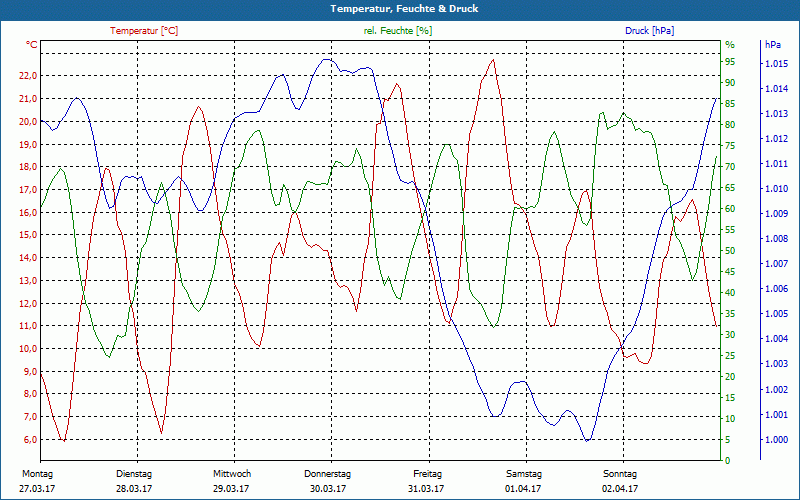Click the chart title 'Temperatur, Feuchte & Druck'
Screen dimensions: 800x500
[404, 9]
